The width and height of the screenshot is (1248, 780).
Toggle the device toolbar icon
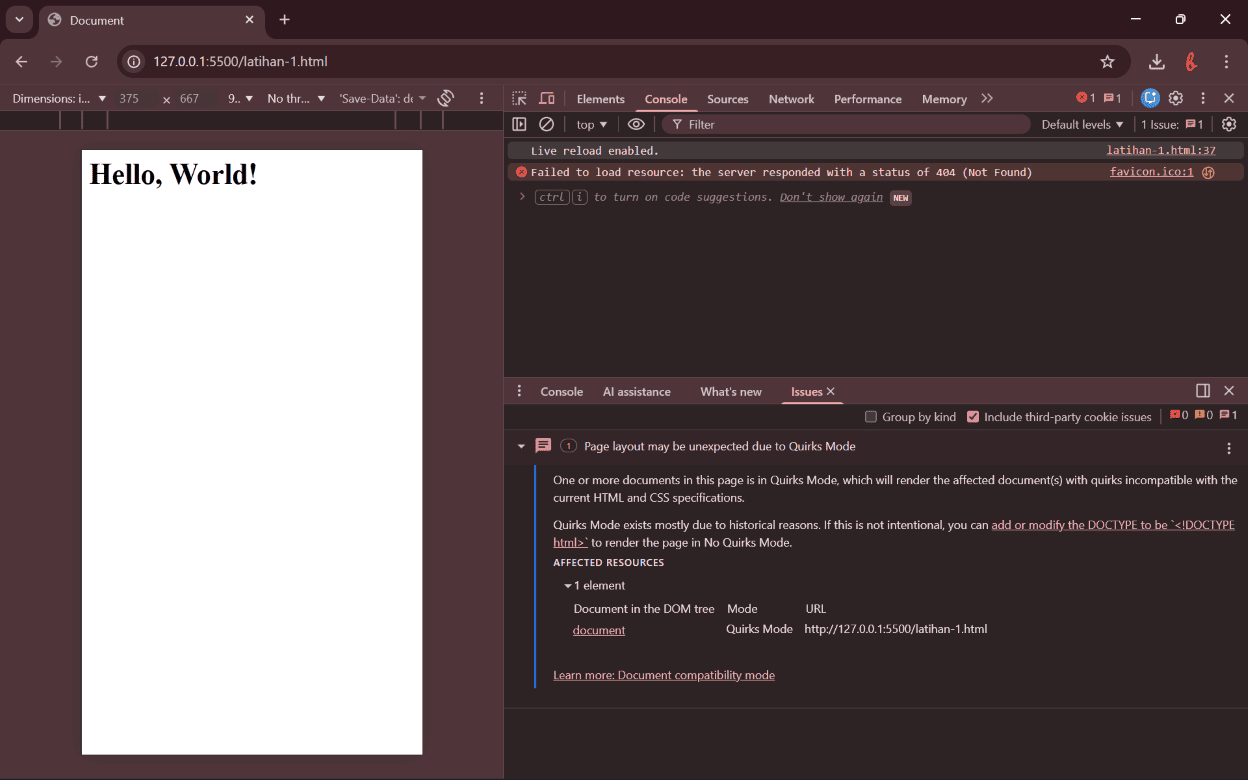[x=547, y=98]
